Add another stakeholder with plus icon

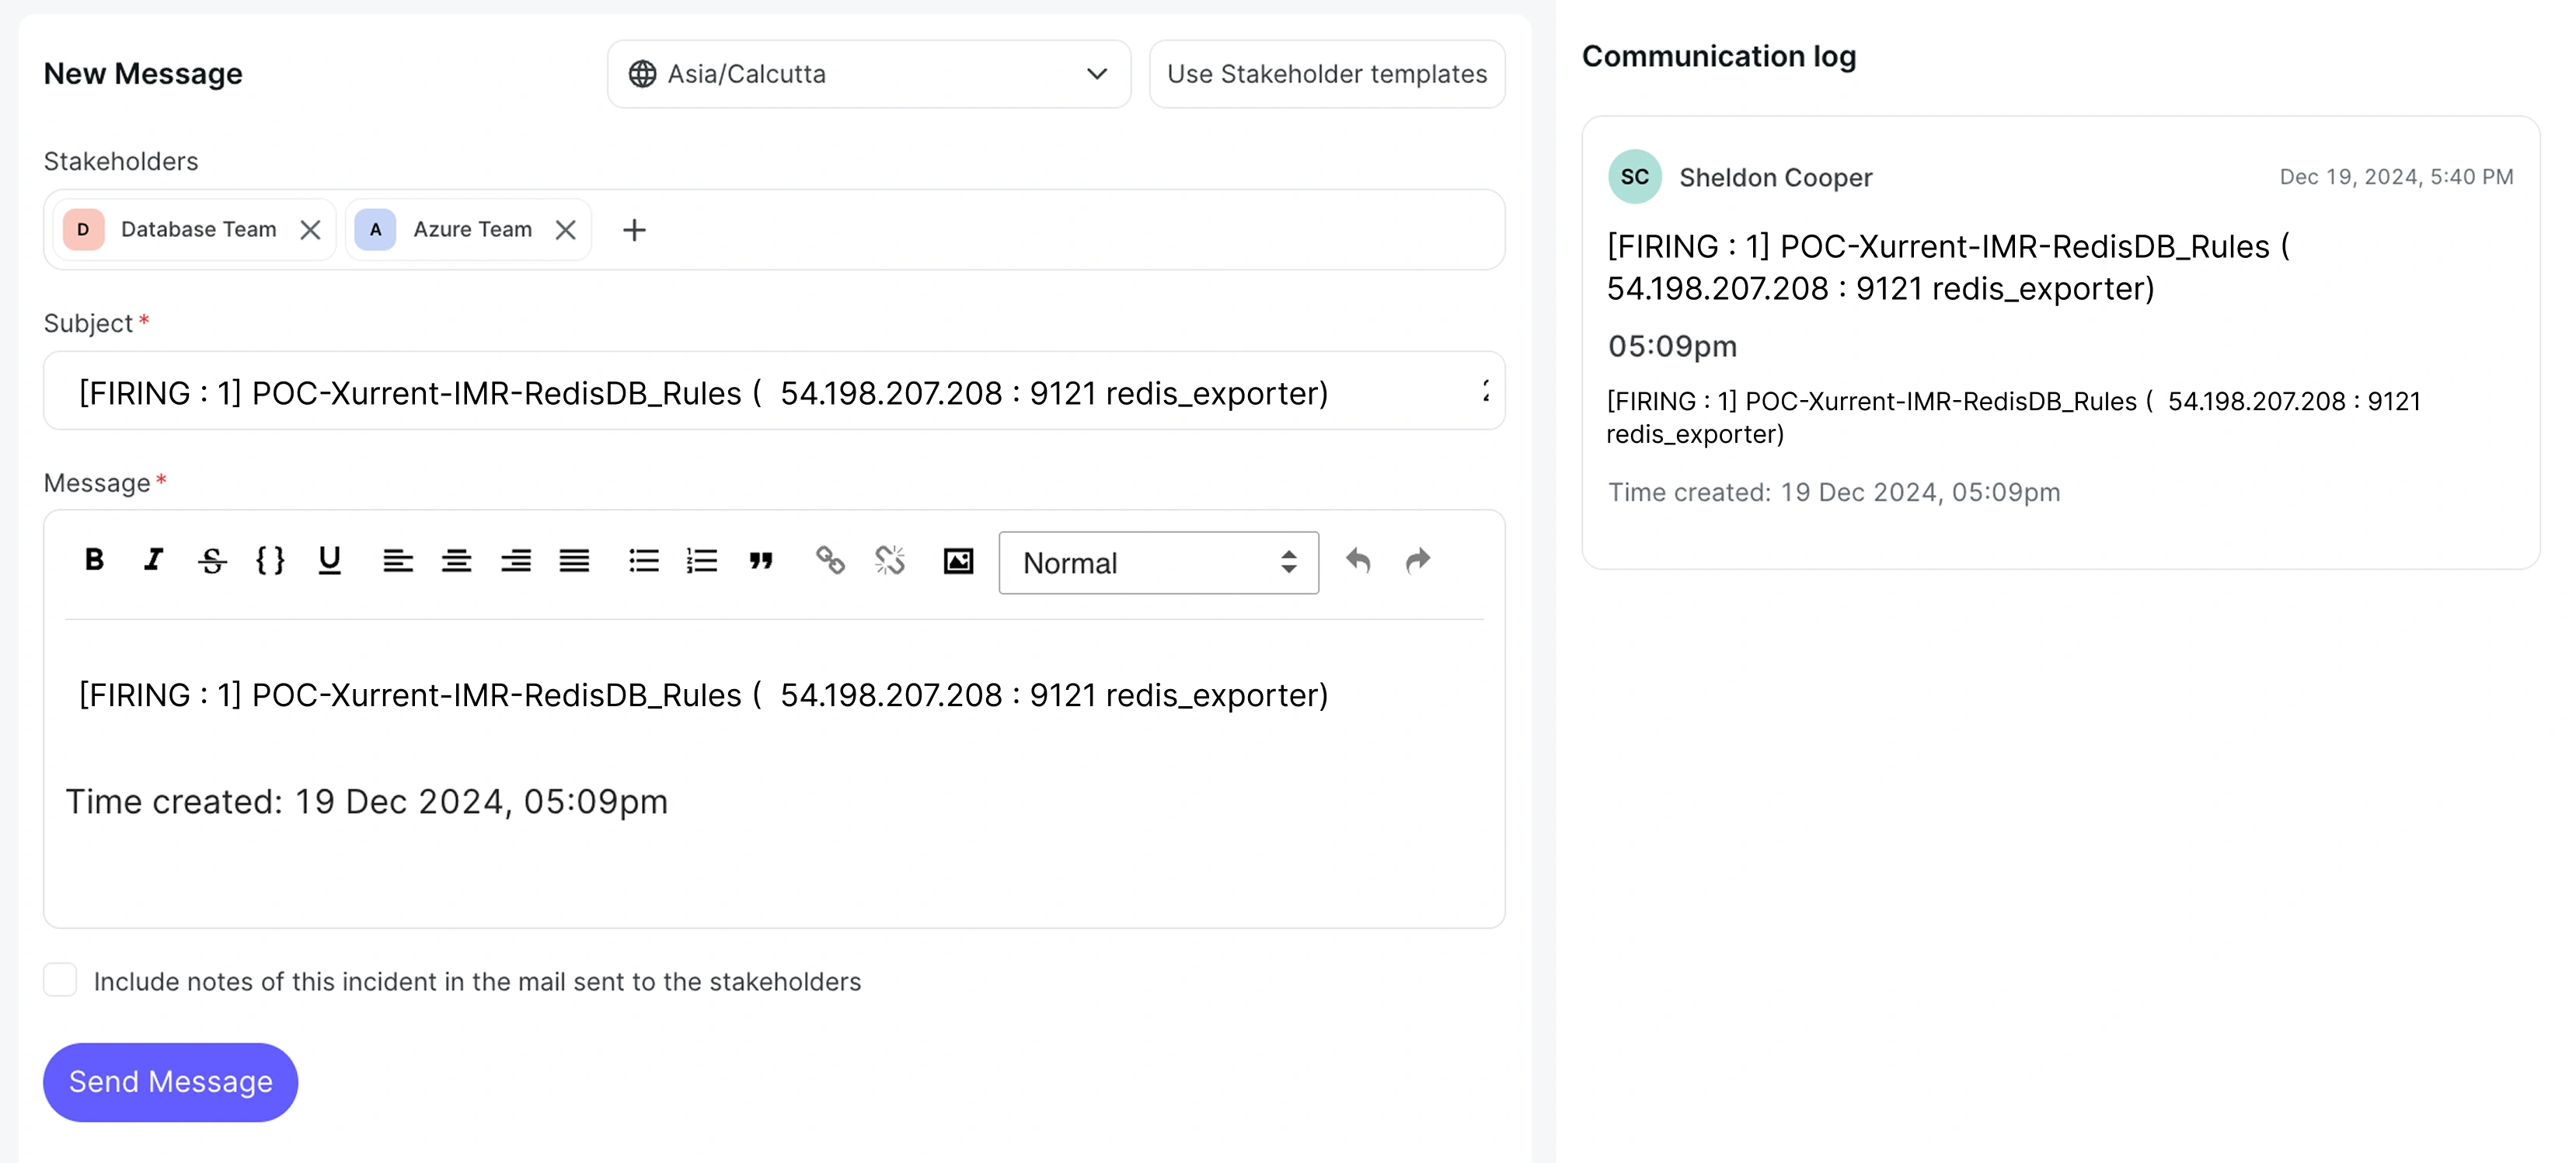(x=634, y=230)
